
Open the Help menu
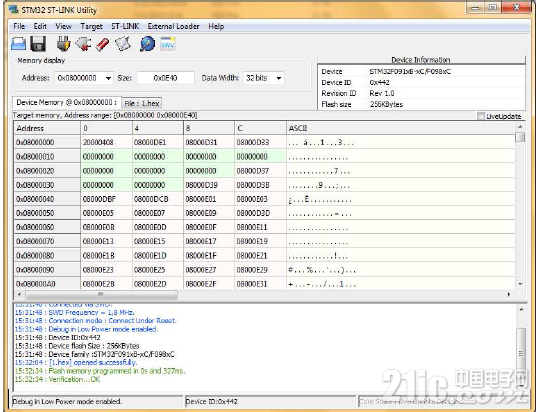click(x=216, y=26)
